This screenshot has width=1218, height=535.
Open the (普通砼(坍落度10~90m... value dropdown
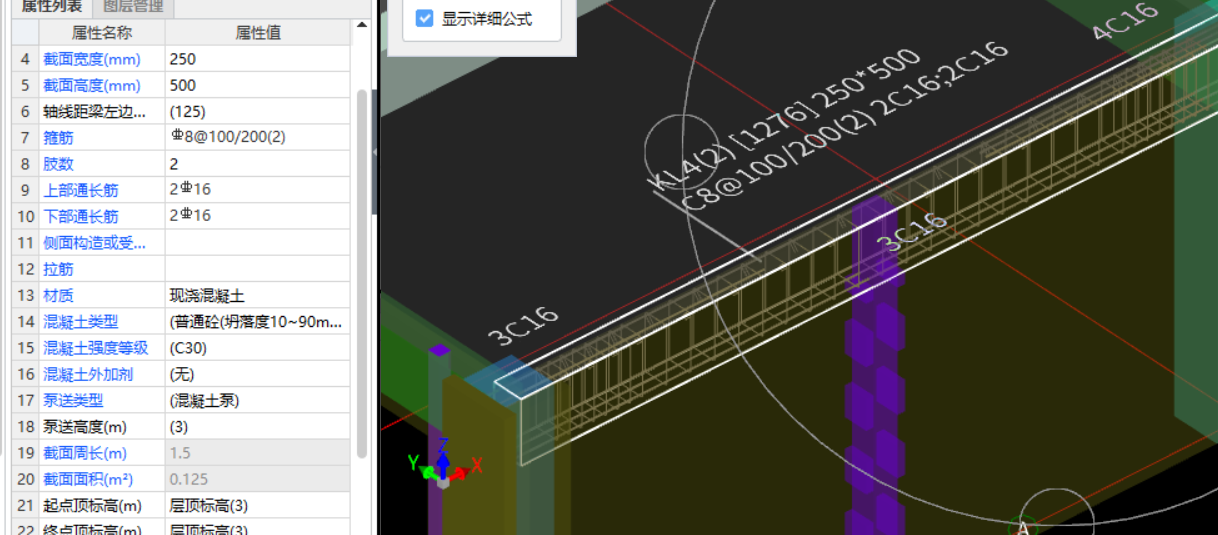[x=258, y=322]
